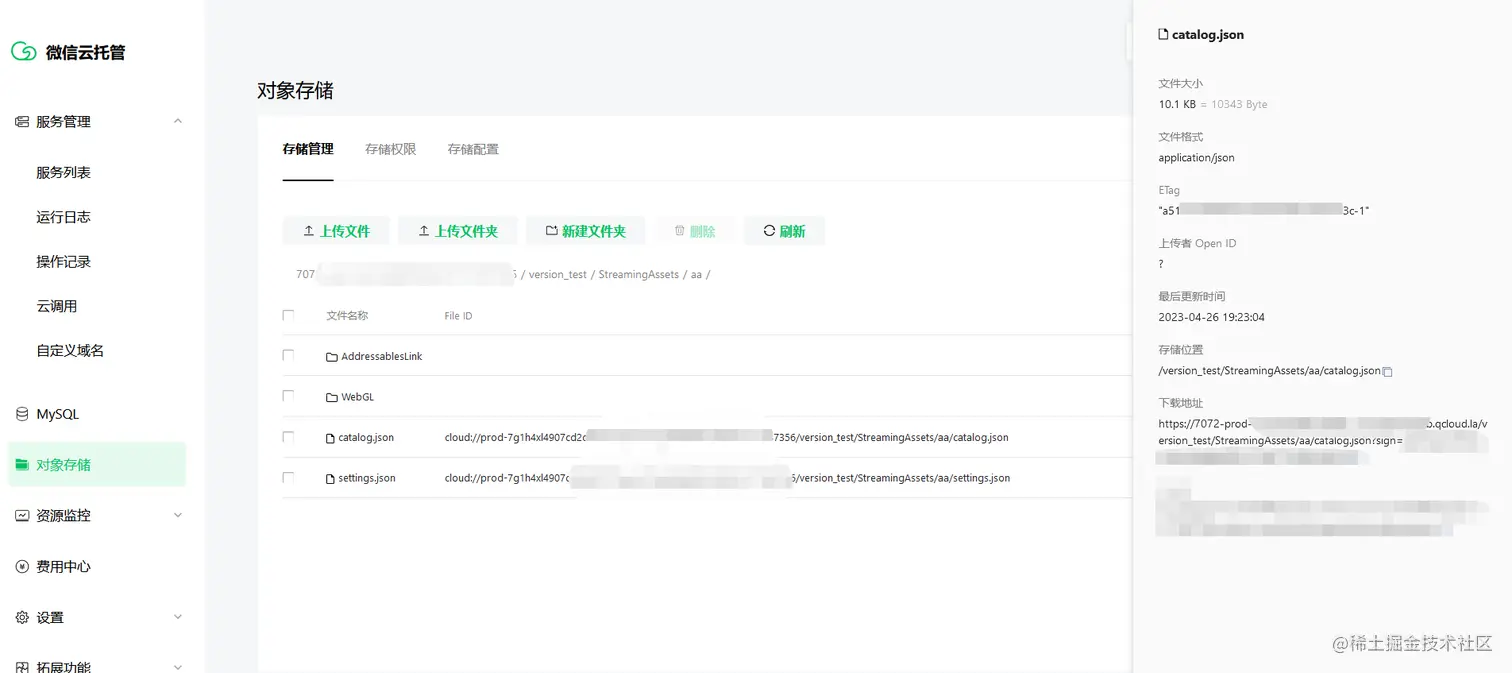Viewport: 1512px width, 673px height.
Task: Open the AddressablesLink folder name
Action: click(382, 357)
